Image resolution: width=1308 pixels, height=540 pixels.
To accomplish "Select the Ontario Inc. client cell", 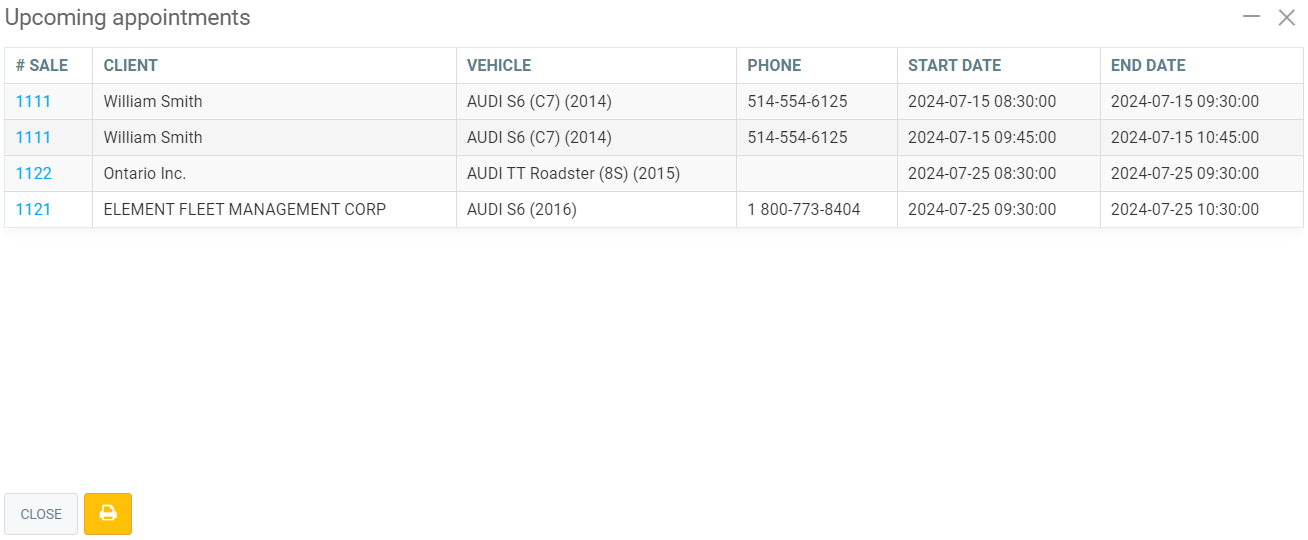I will pyautogui.click(x=145, y=173).
